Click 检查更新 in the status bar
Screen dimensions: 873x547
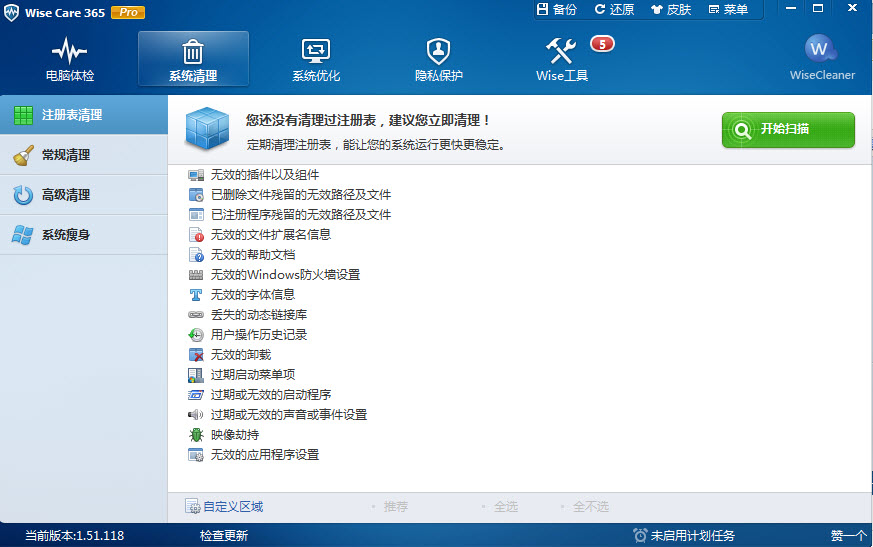(x=224, y=536)
